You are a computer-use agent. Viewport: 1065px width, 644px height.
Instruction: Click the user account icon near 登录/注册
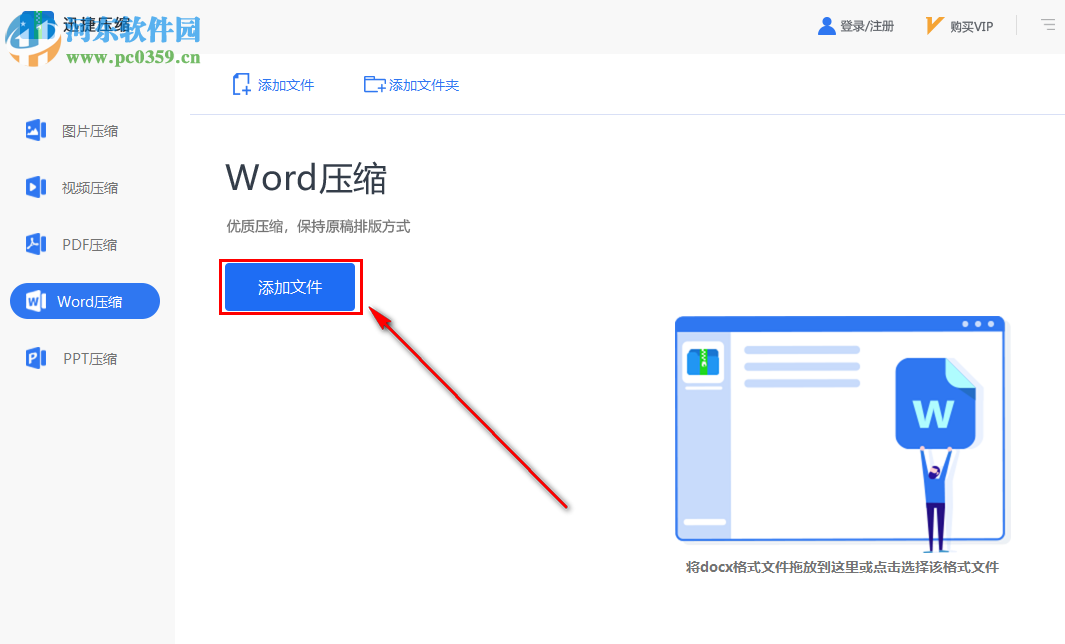pos(826,25)
